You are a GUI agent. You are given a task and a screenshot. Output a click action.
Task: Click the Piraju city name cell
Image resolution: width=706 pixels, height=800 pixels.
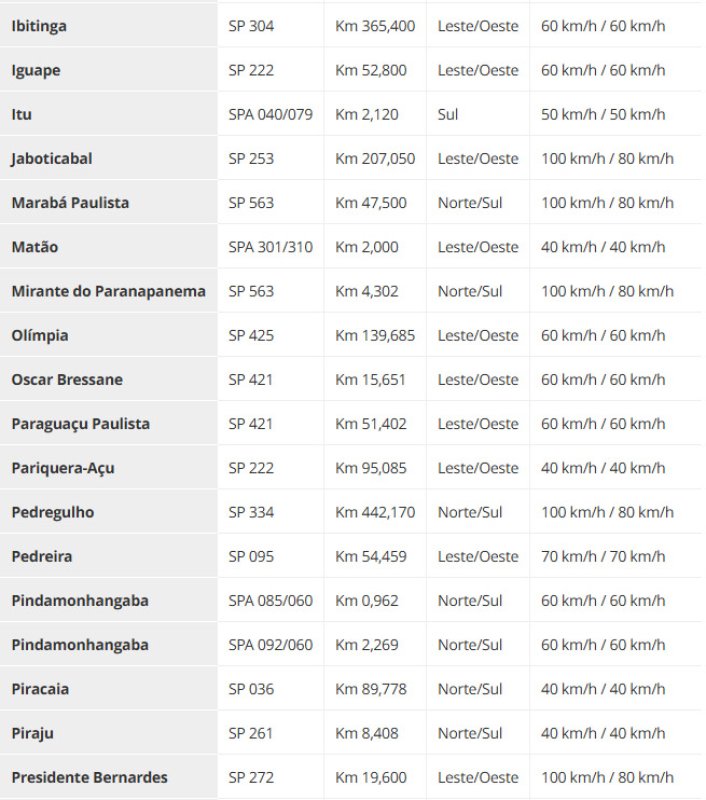pos(32,733)
